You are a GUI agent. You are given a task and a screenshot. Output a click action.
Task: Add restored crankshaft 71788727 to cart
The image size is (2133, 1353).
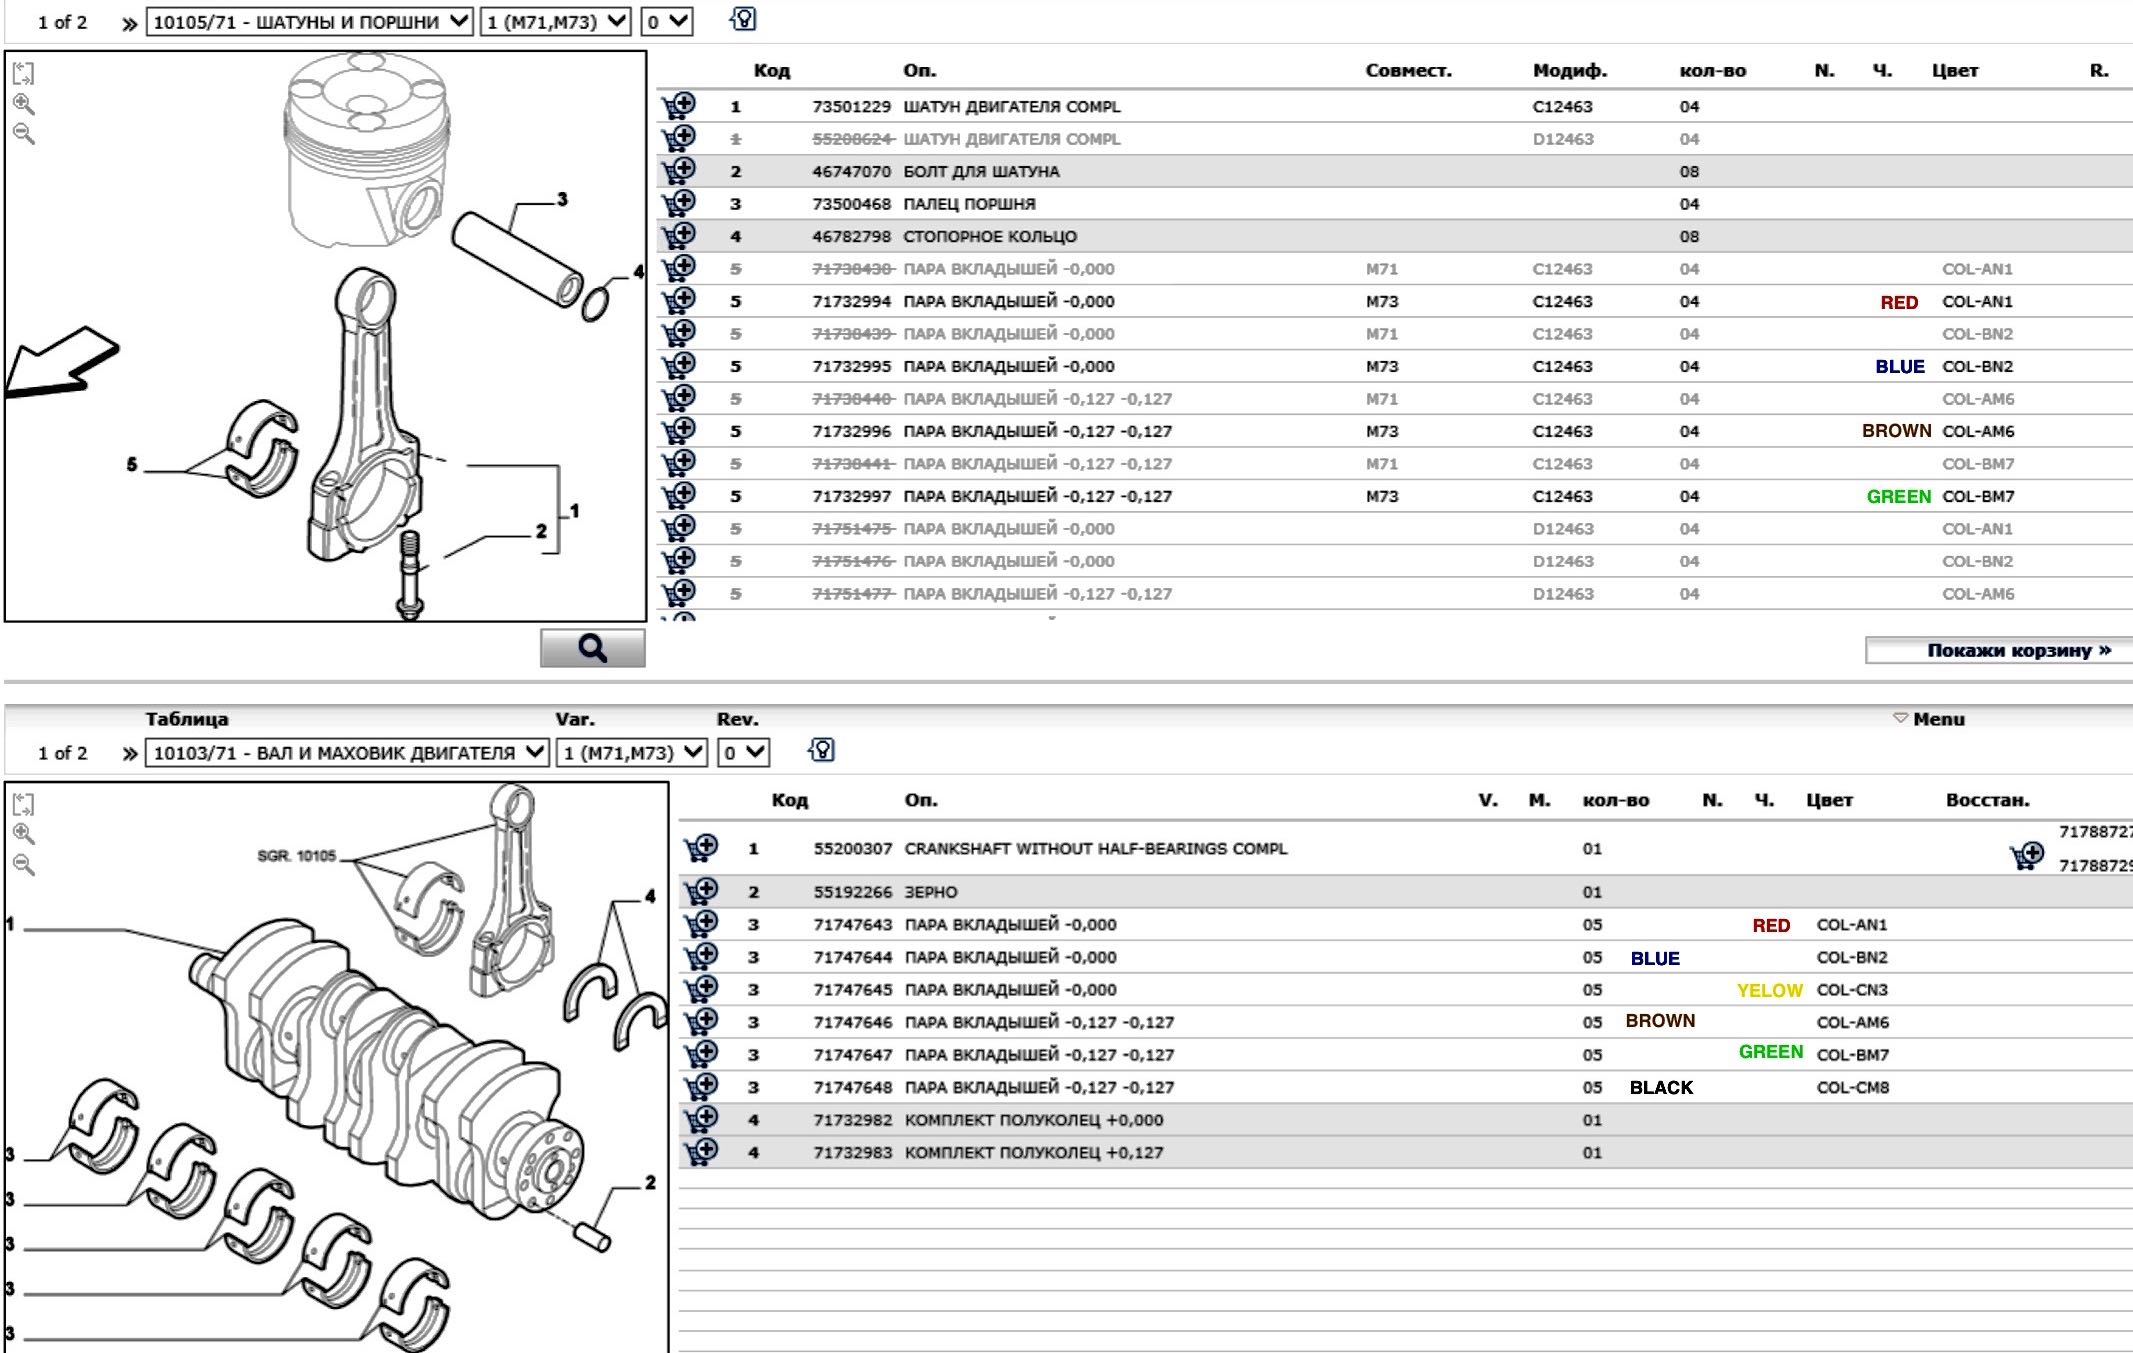pyautogui.click(x=2027, y=856)
